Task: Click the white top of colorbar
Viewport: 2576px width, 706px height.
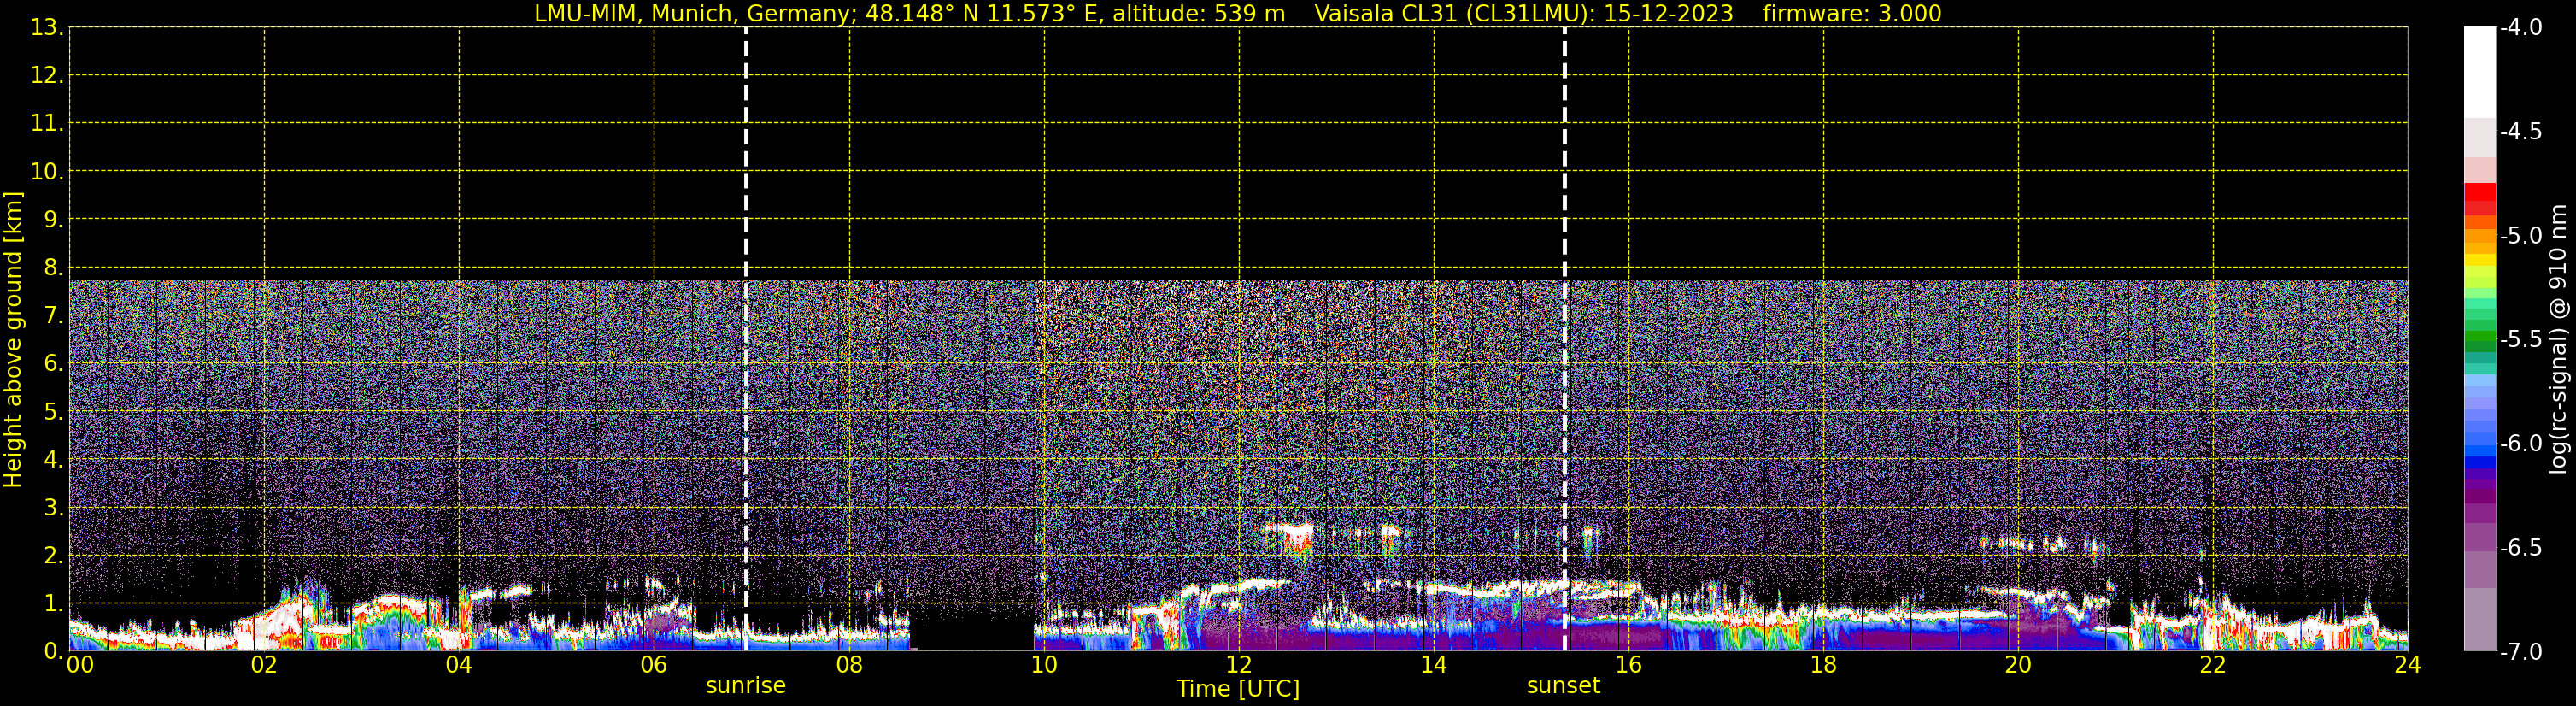Action: click(x=2480, y=72)
